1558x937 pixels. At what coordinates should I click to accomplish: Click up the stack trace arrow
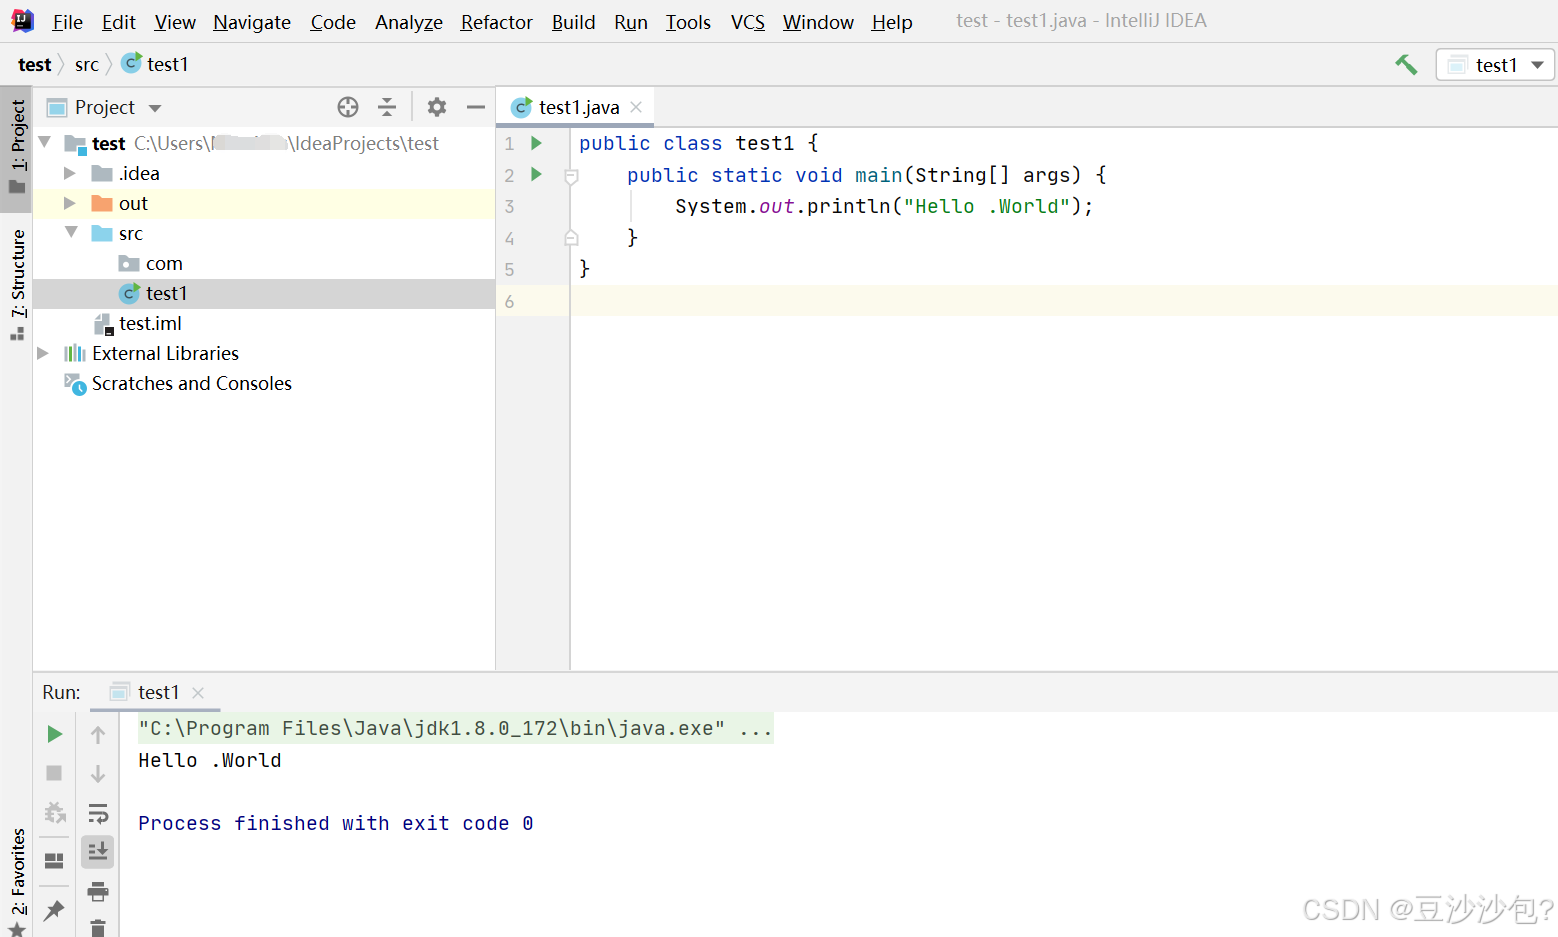[x=98, y=734]
